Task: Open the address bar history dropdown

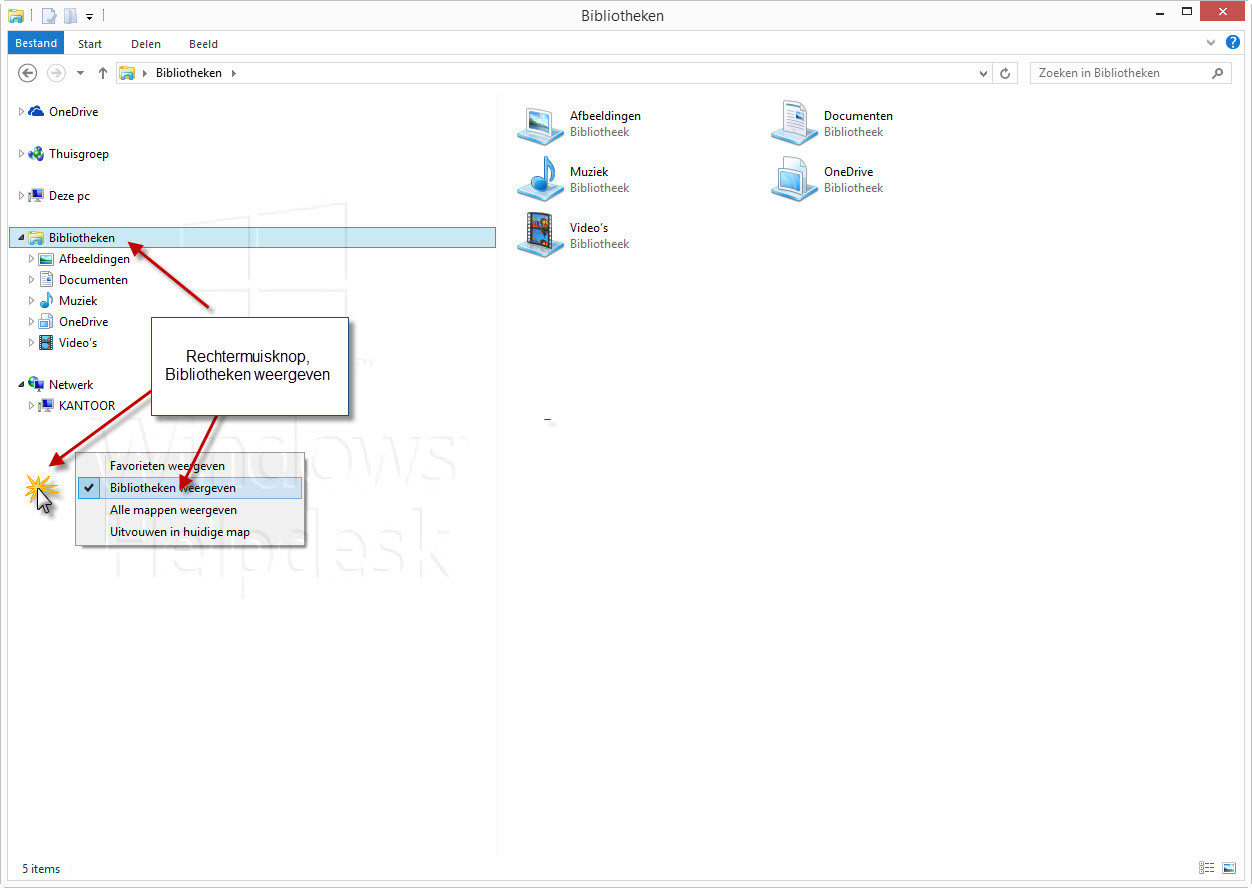Action: coord(984,73)
